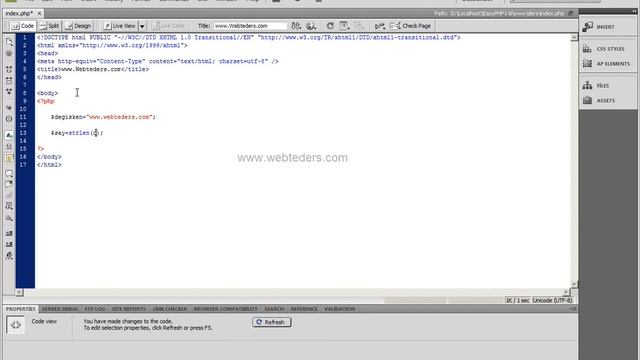Click the Format Source Code icon
Viewport: 640px width, 360px height.
pos(9,256)
